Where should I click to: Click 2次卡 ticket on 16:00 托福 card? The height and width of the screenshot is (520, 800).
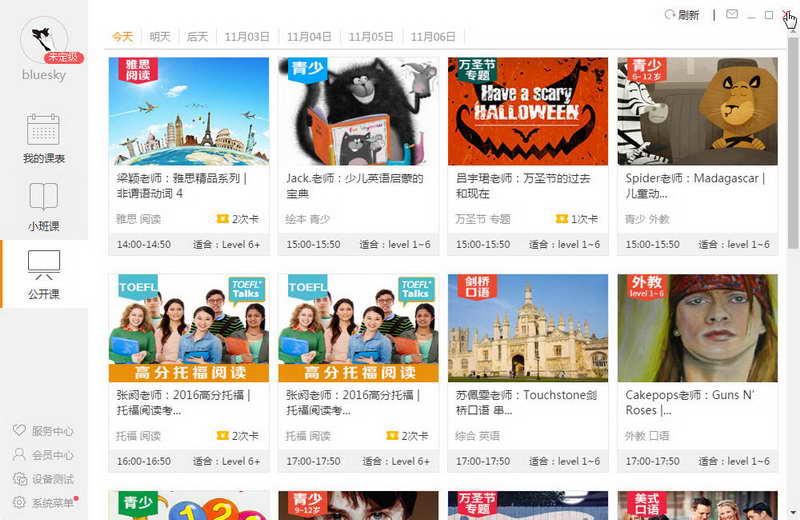click(238, 436)
